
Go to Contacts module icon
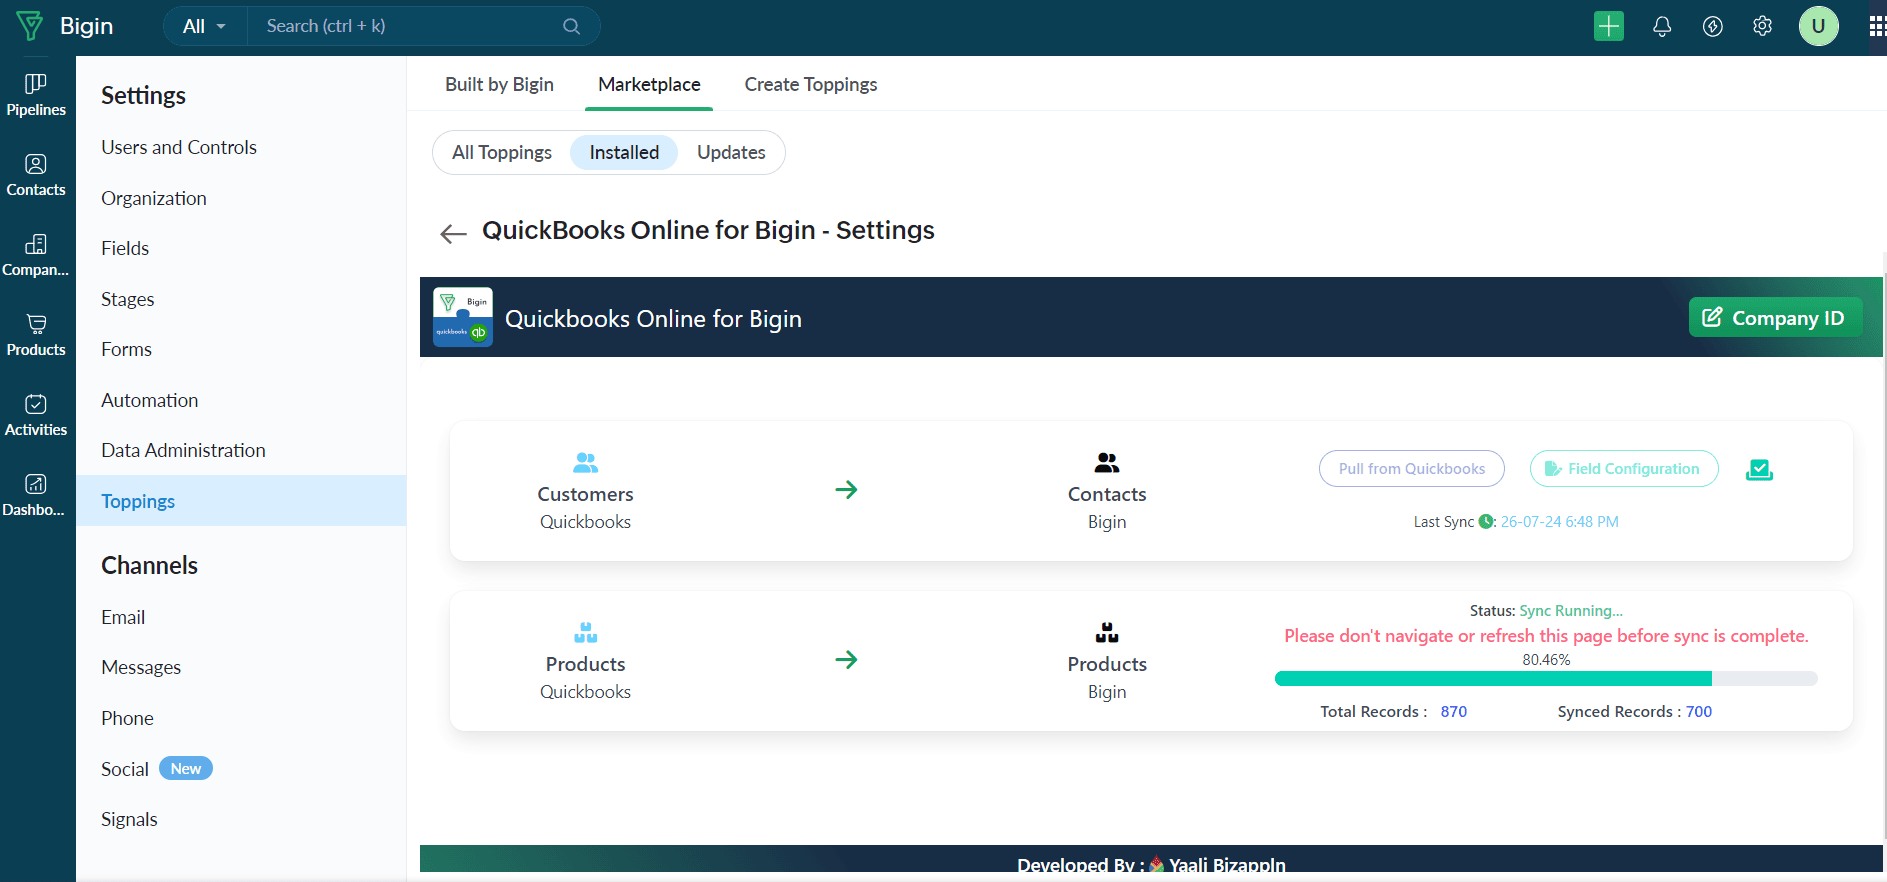[36, 175]
